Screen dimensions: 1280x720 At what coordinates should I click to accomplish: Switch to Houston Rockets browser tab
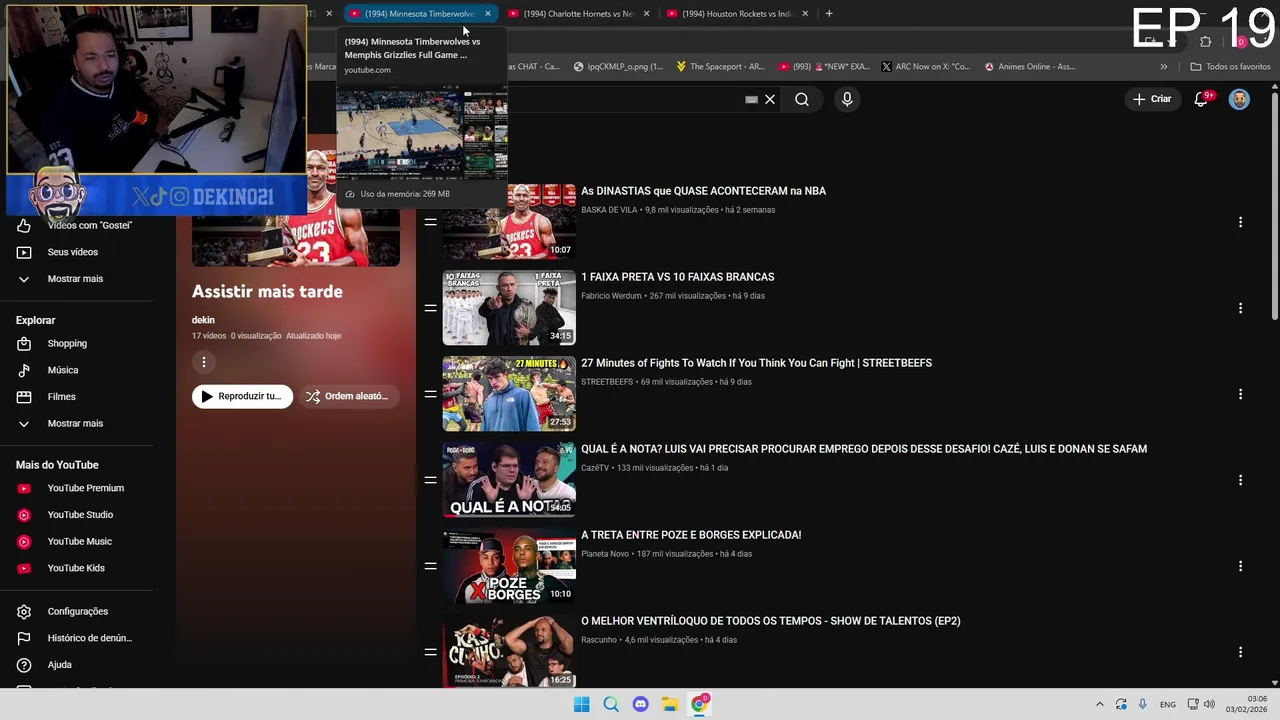point(737,14)
